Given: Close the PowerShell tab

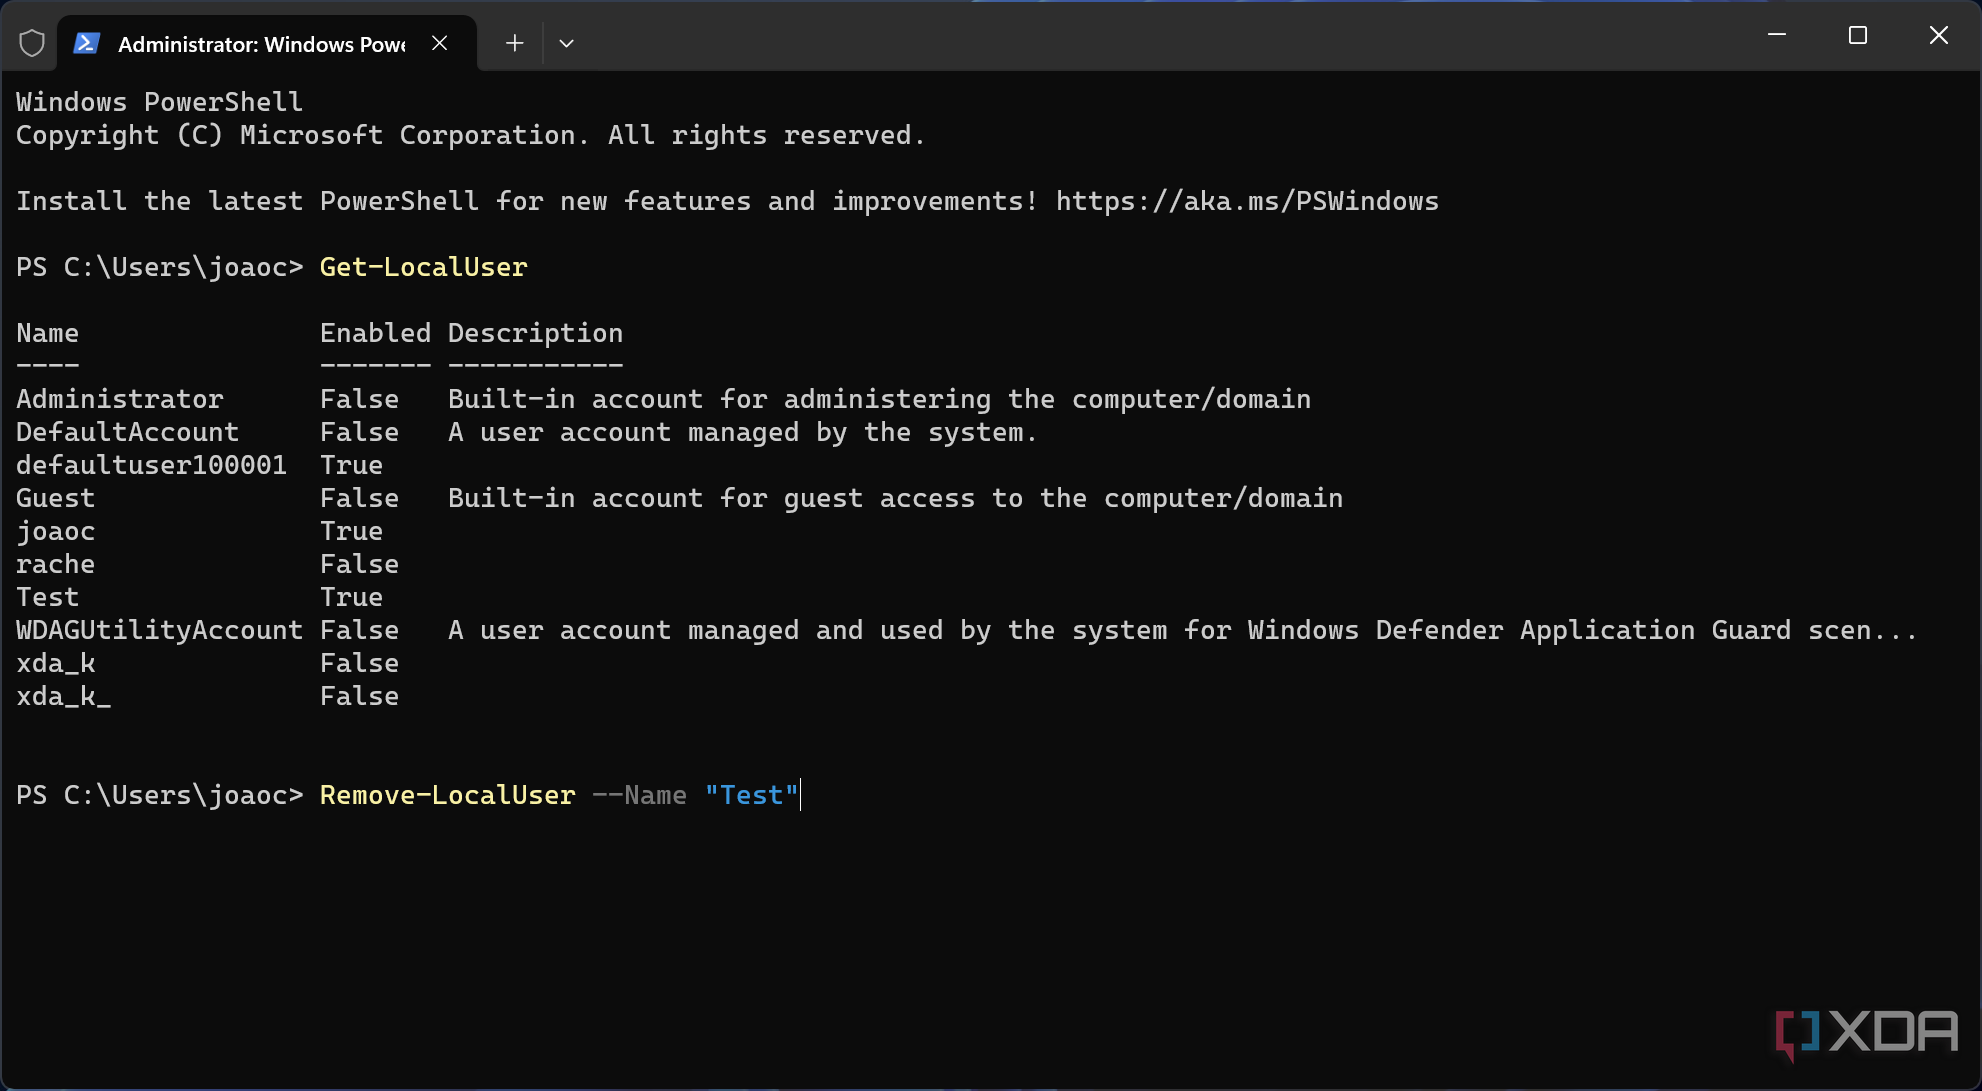Looking at the screenshot, I should [x=439, y=43].
